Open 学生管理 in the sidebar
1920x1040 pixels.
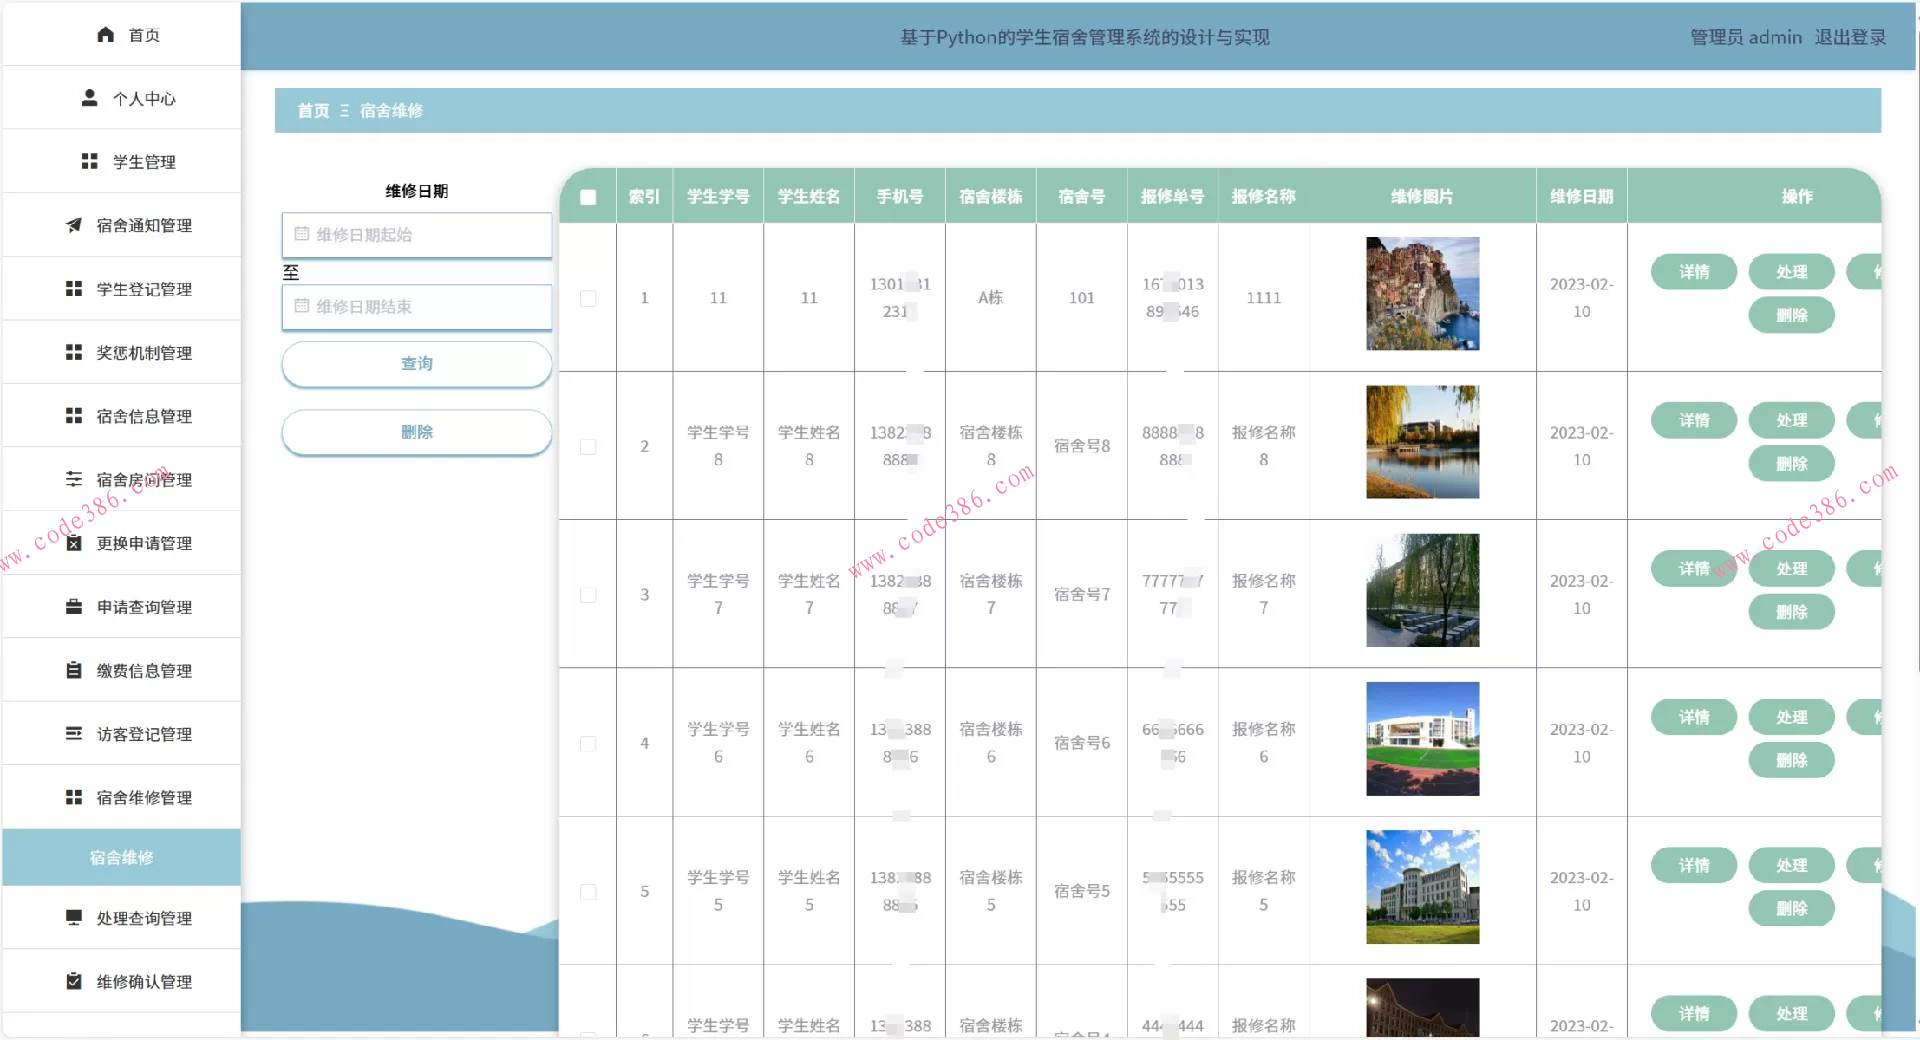click(x=144, y=162)
